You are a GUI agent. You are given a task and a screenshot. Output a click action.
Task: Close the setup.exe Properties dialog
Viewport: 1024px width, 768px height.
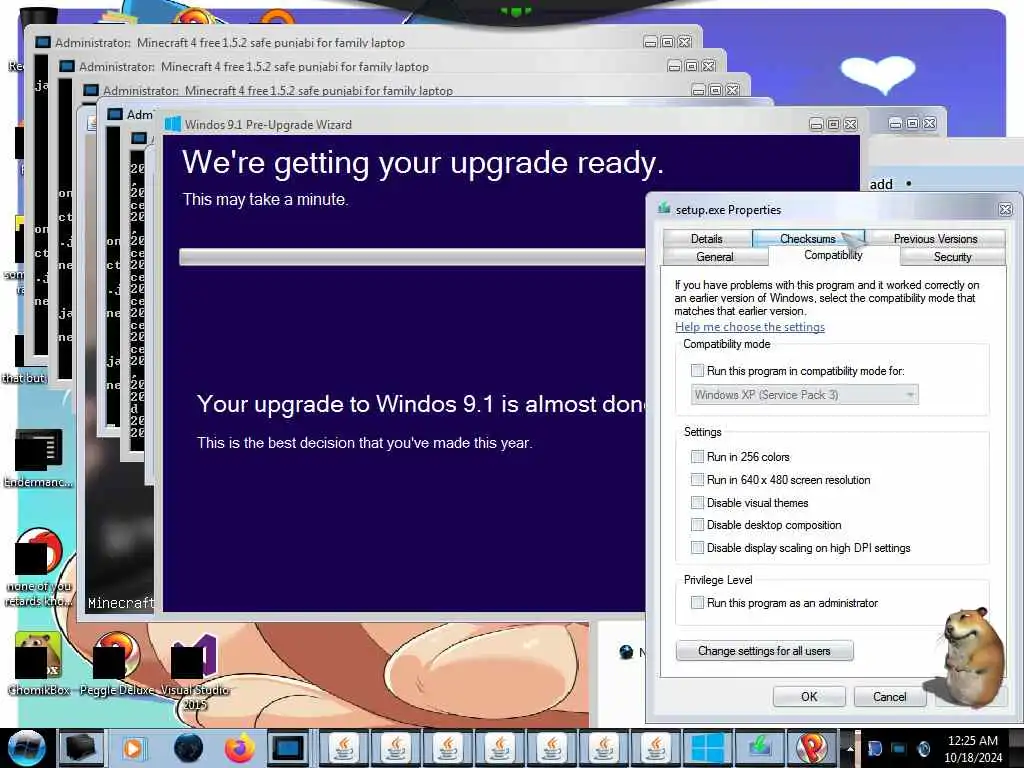(x=1005, y=210)
